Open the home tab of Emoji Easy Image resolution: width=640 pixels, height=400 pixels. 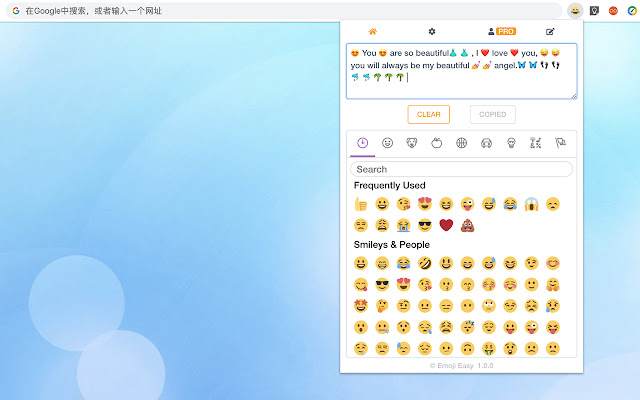[x=372, y=31]
